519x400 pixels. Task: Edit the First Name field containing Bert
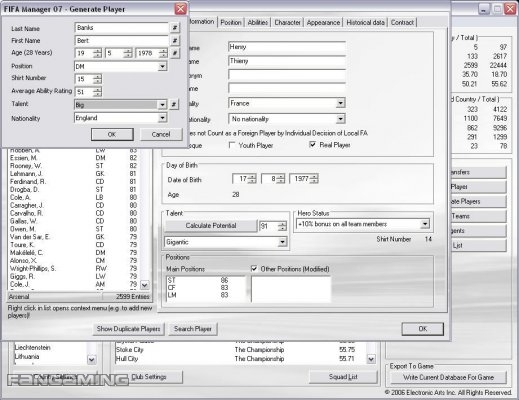[122, 41]
